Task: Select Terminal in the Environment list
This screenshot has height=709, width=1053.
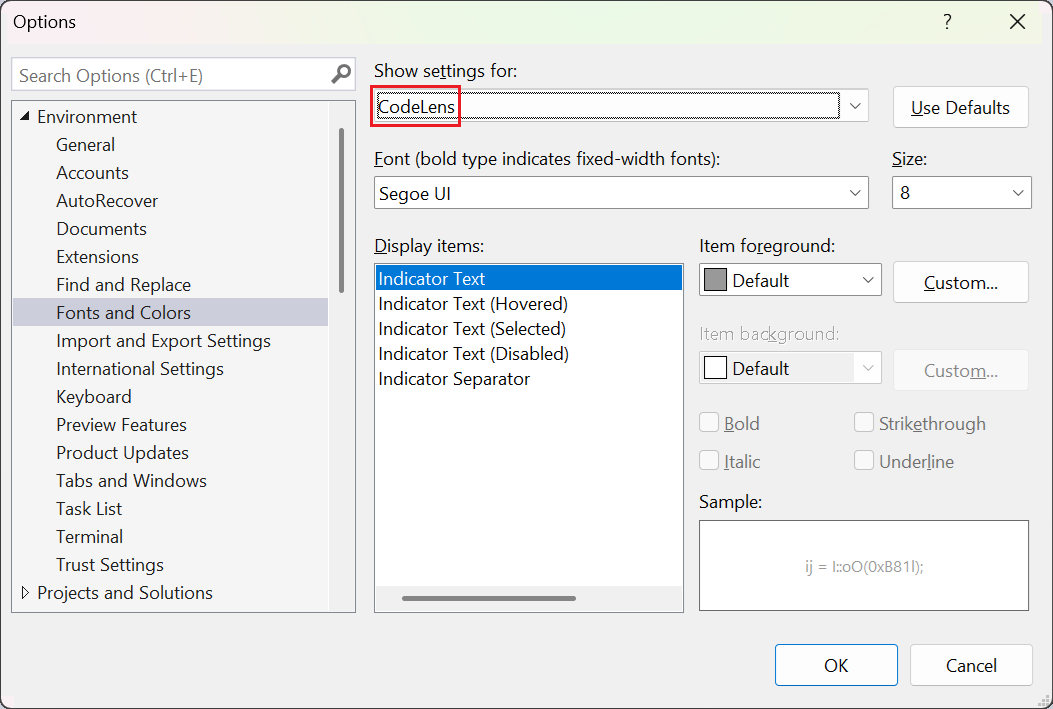Action: click(x=89, y=536)
